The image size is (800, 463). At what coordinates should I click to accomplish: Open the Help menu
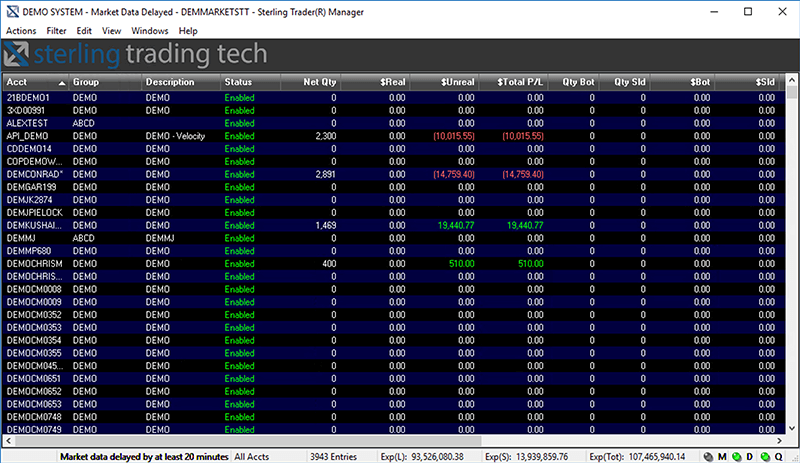tap(188, 31)
